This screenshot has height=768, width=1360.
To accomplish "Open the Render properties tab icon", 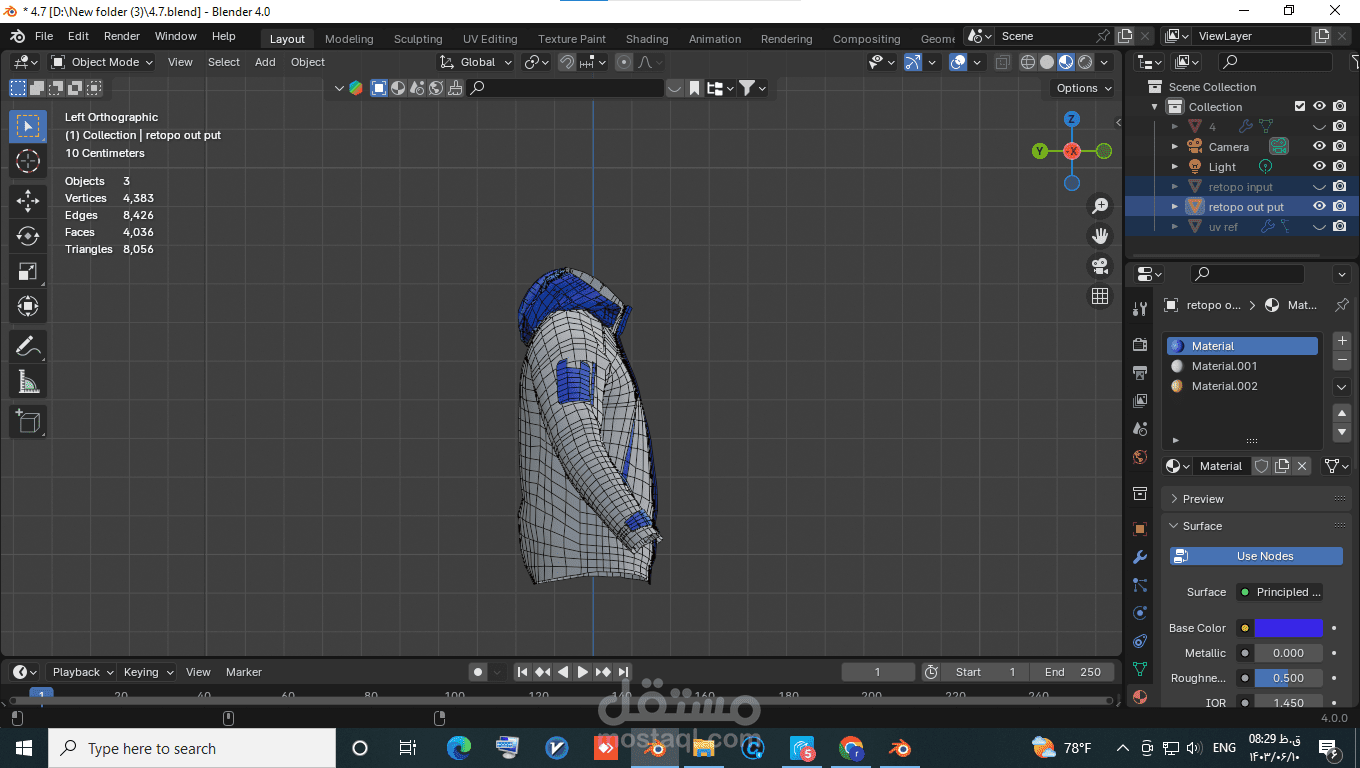I will coord(1140,345).
